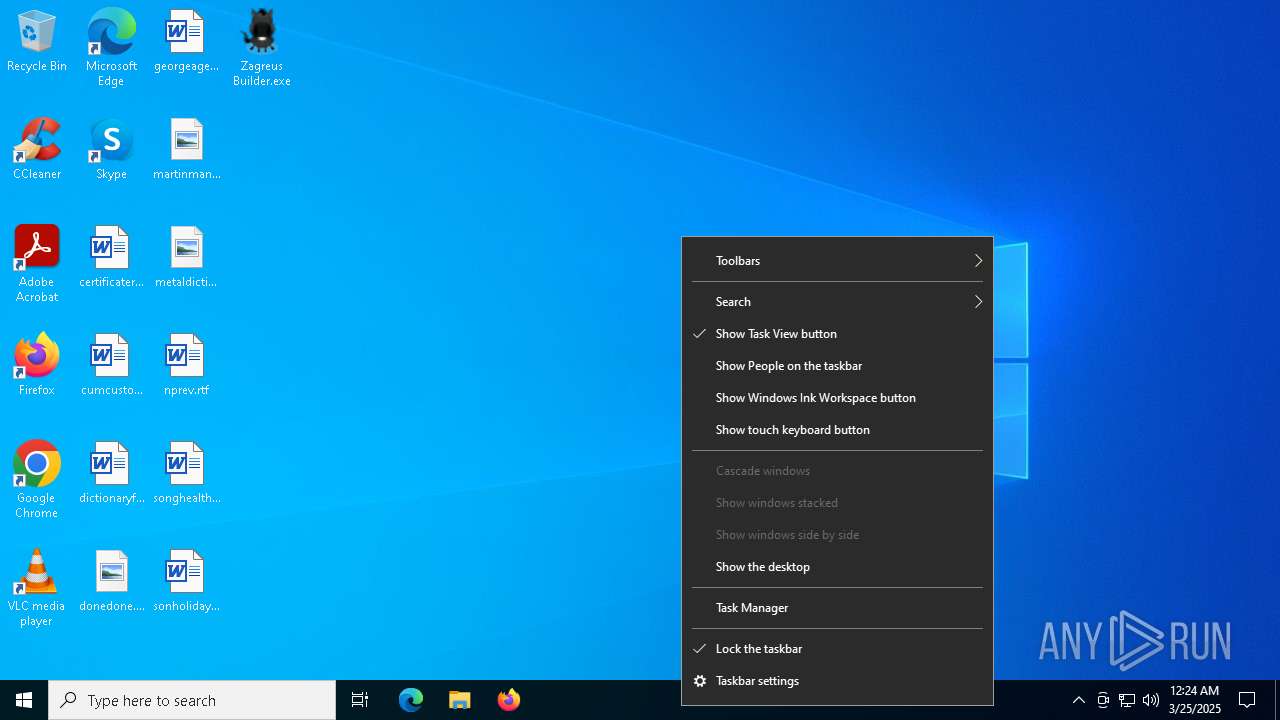This screenshot has height=720, width=1280.
Task: Select the Skype desktop shortcut
Action: coord(111,150)
